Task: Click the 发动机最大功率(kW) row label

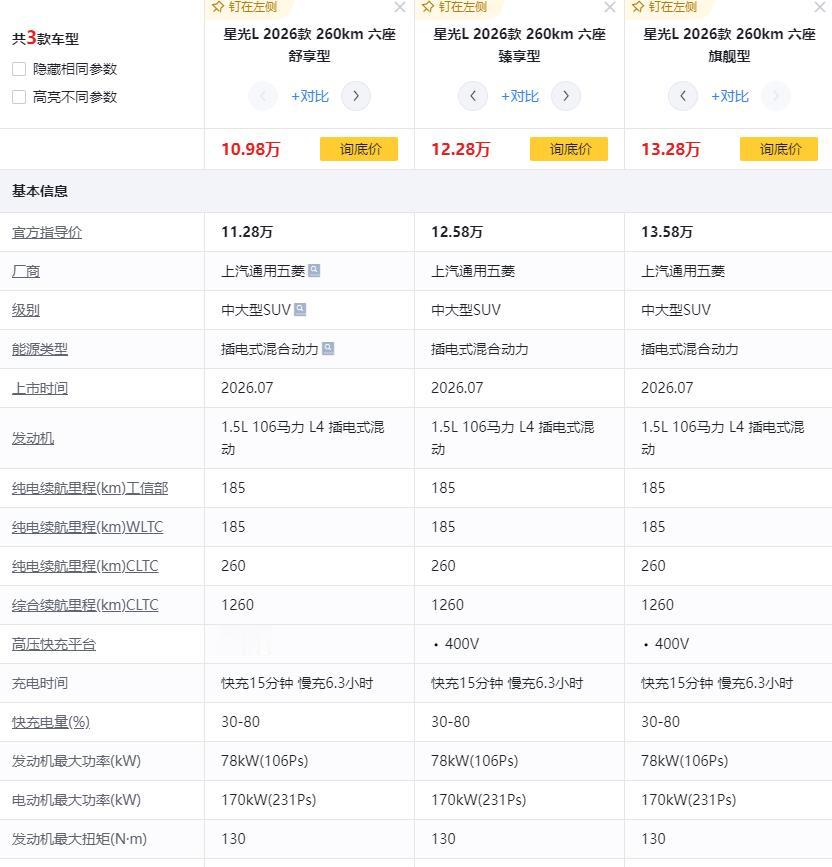Action: pos(76,761)
